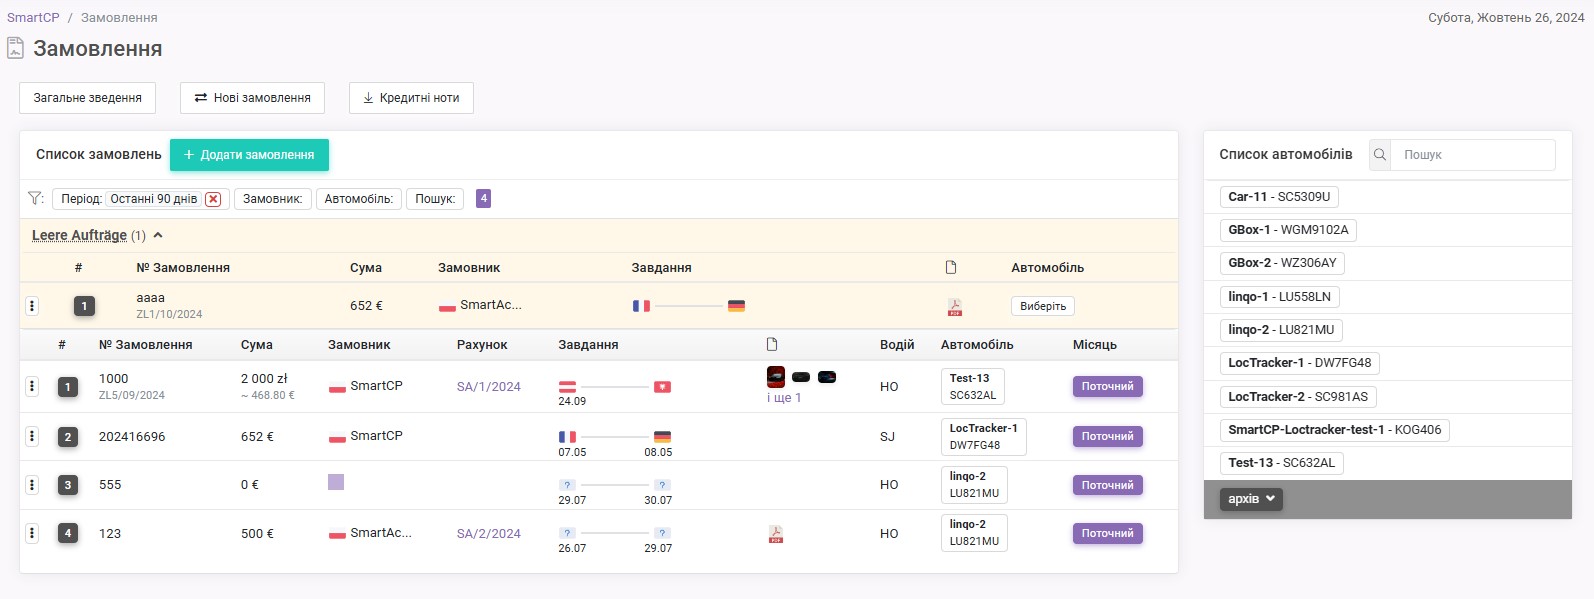Click SmartCP breadcrumb link

[33, 17]
